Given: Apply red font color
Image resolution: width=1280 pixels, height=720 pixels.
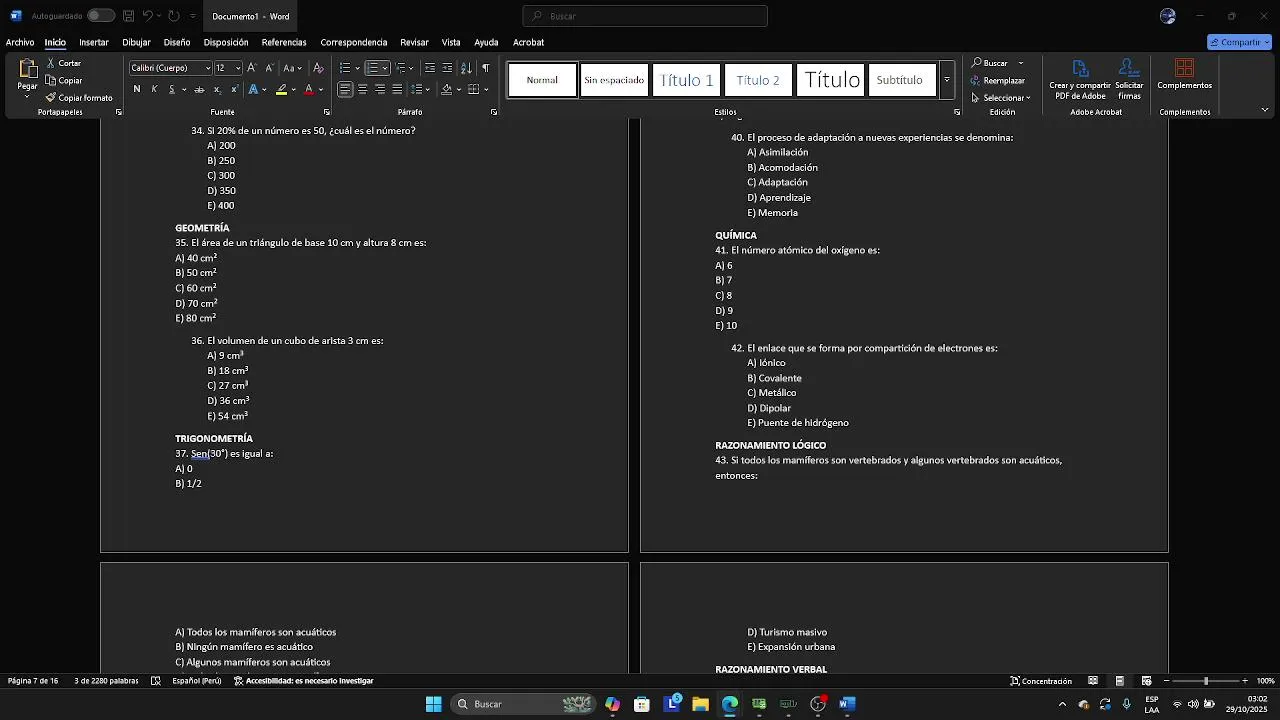Looking at the screenshot, I should (x=309, y=89).
